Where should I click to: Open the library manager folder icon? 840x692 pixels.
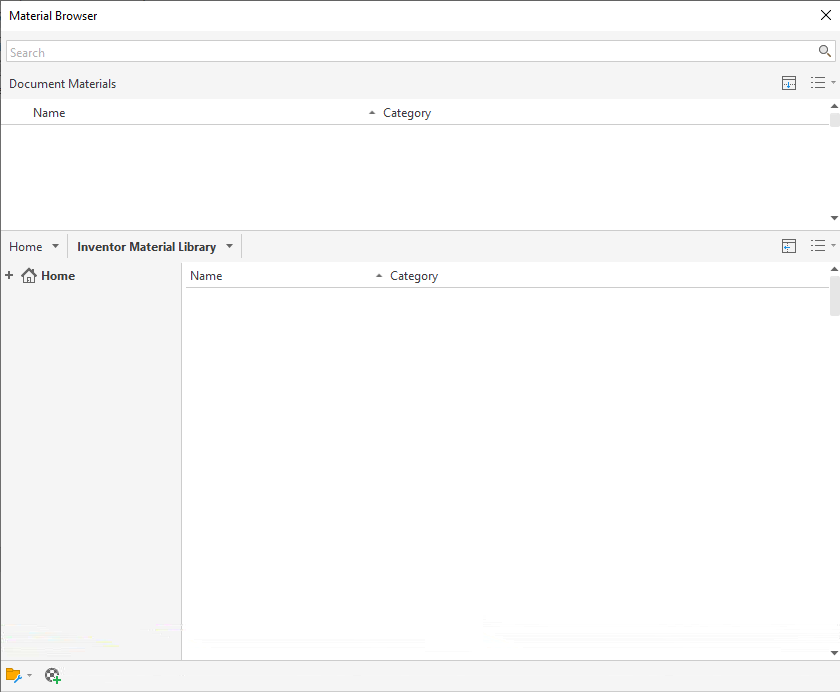coord(14,675)
